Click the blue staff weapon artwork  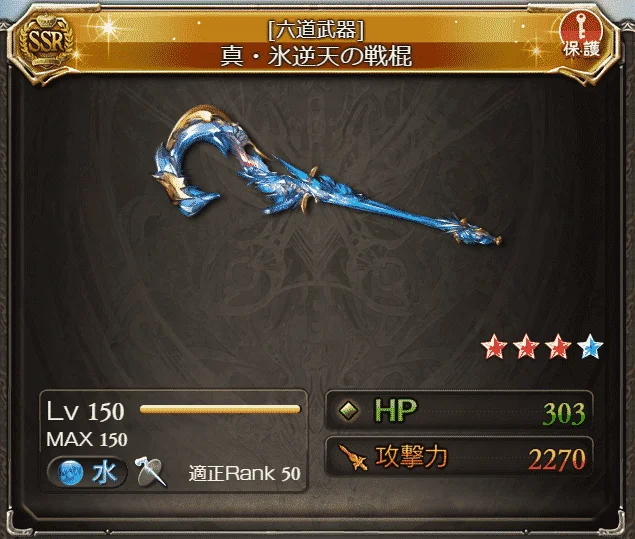(x=326, y=177)
